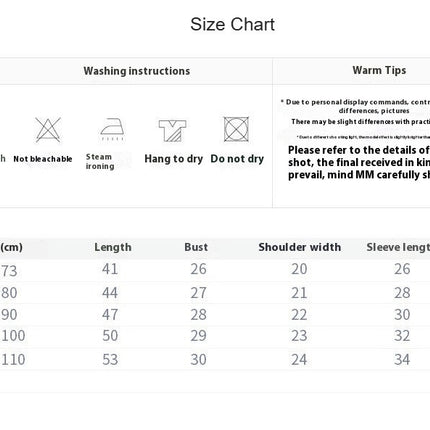Click the Not bleachable triangle icon
This screenshot has height=430, width=430.
[48, 130]
